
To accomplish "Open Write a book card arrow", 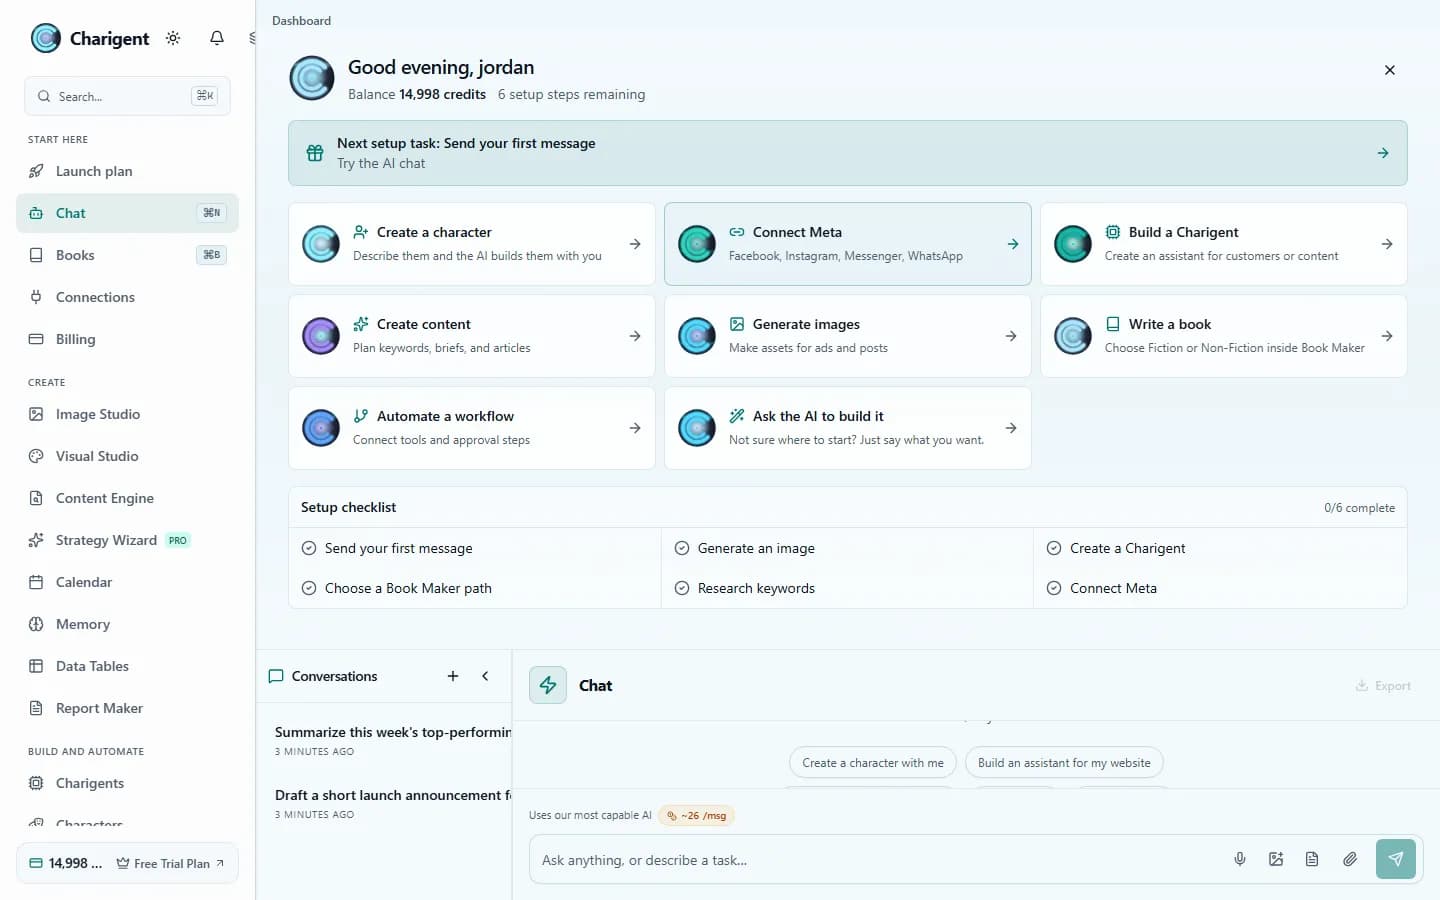I will click(x=1387, y=336).
